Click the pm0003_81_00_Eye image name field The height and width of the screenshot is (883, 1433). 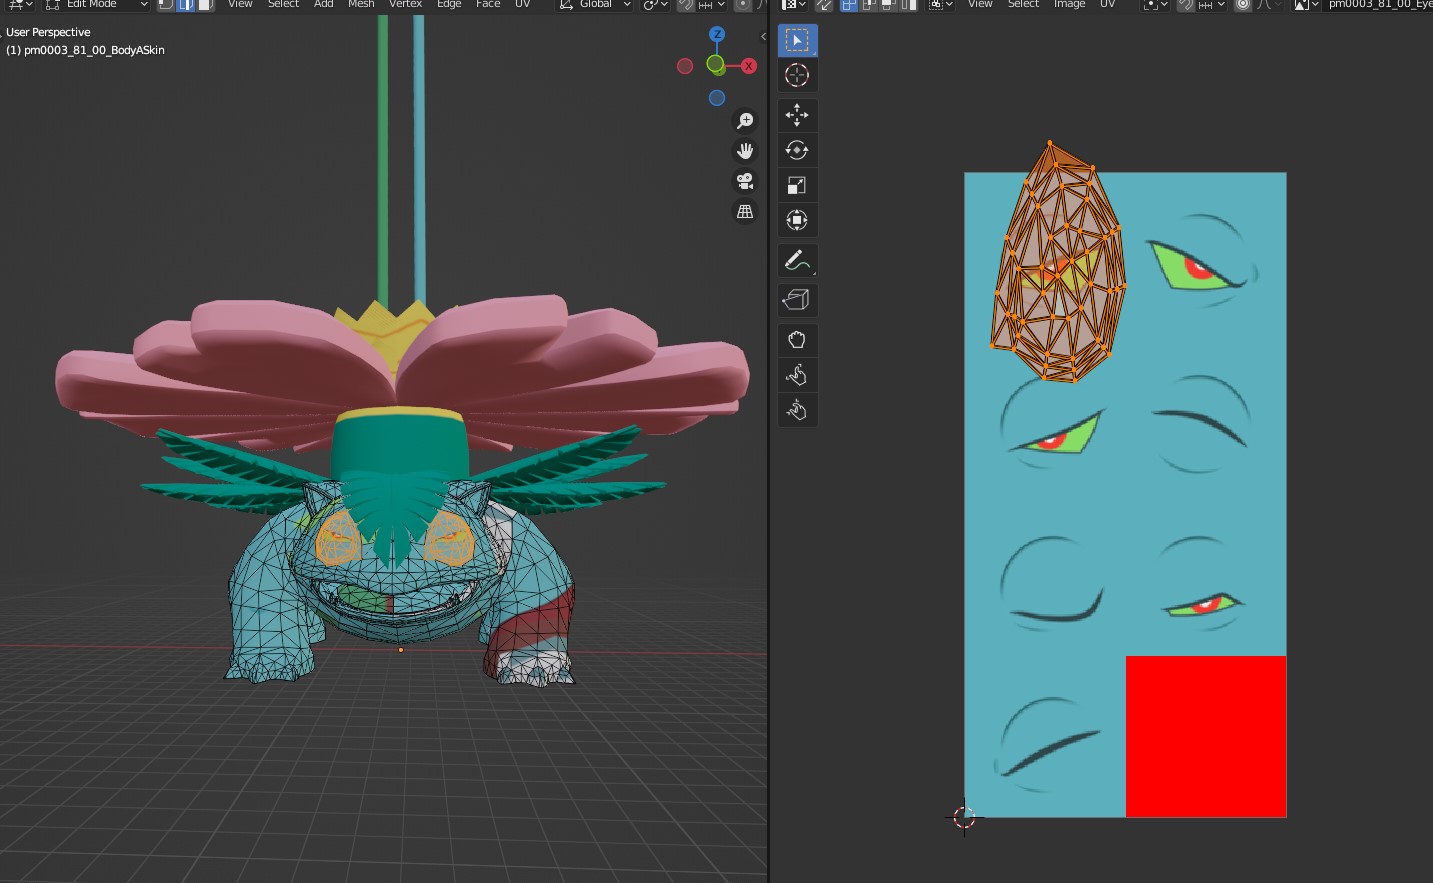tap(1379, 4)
